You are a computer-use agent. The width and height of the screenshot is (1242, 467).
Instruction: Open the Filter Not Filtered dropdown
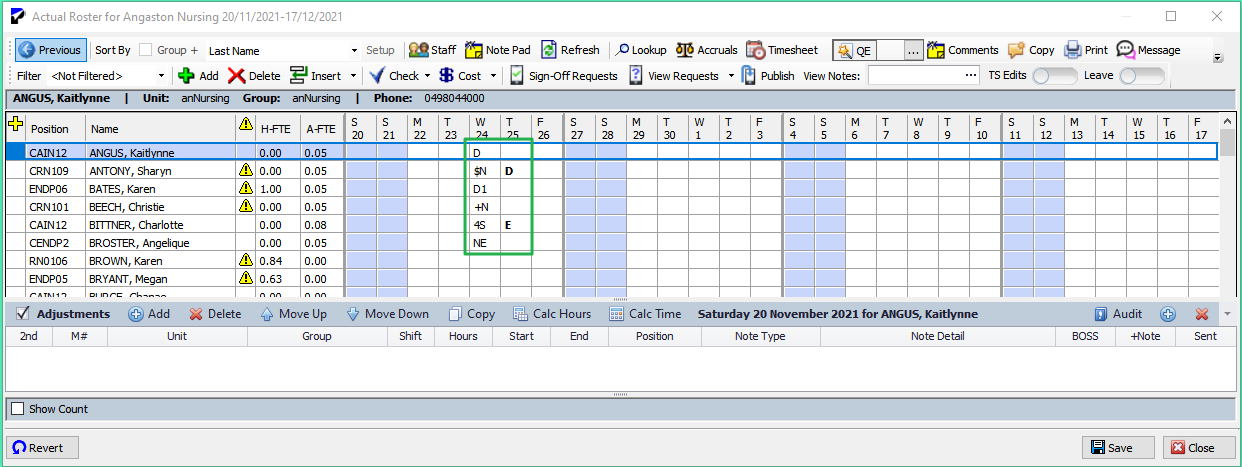(161, 76)
